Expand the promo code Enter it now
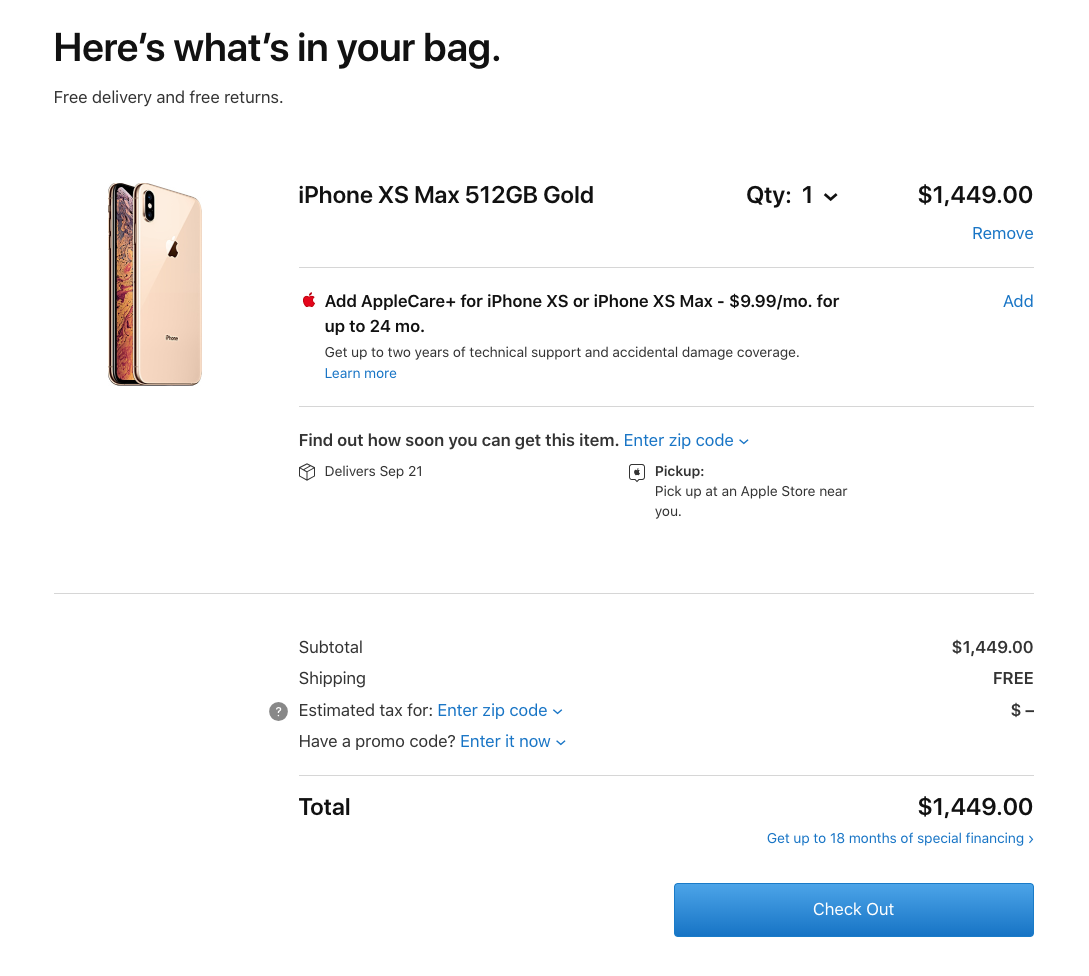Image resolution: width=1089 pixels, height=976 pixels. [x=513, y=742]
